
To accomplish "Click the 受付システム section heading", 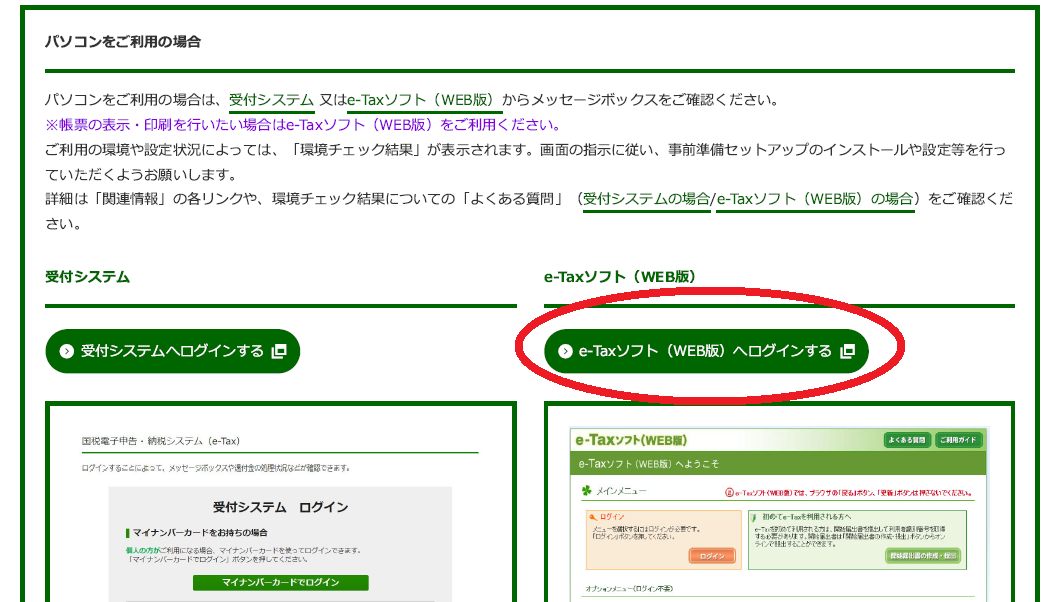I will coord(87,277).
